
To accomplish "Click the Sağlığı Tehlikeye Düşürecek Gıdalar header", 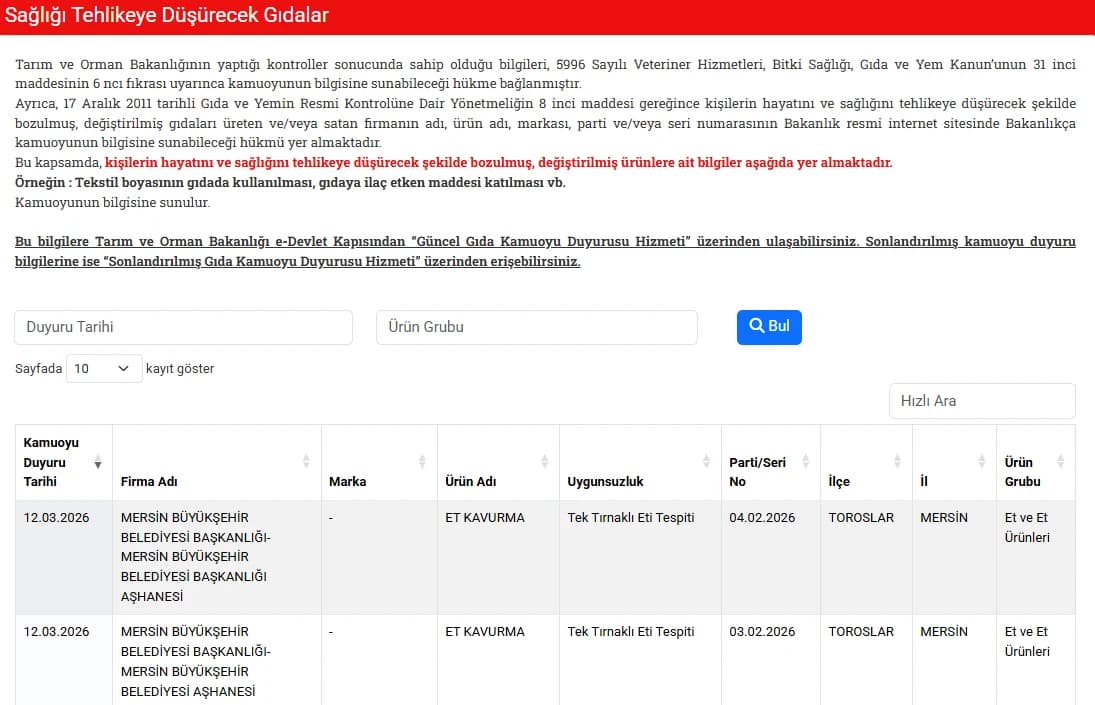I will coord(166,15).
